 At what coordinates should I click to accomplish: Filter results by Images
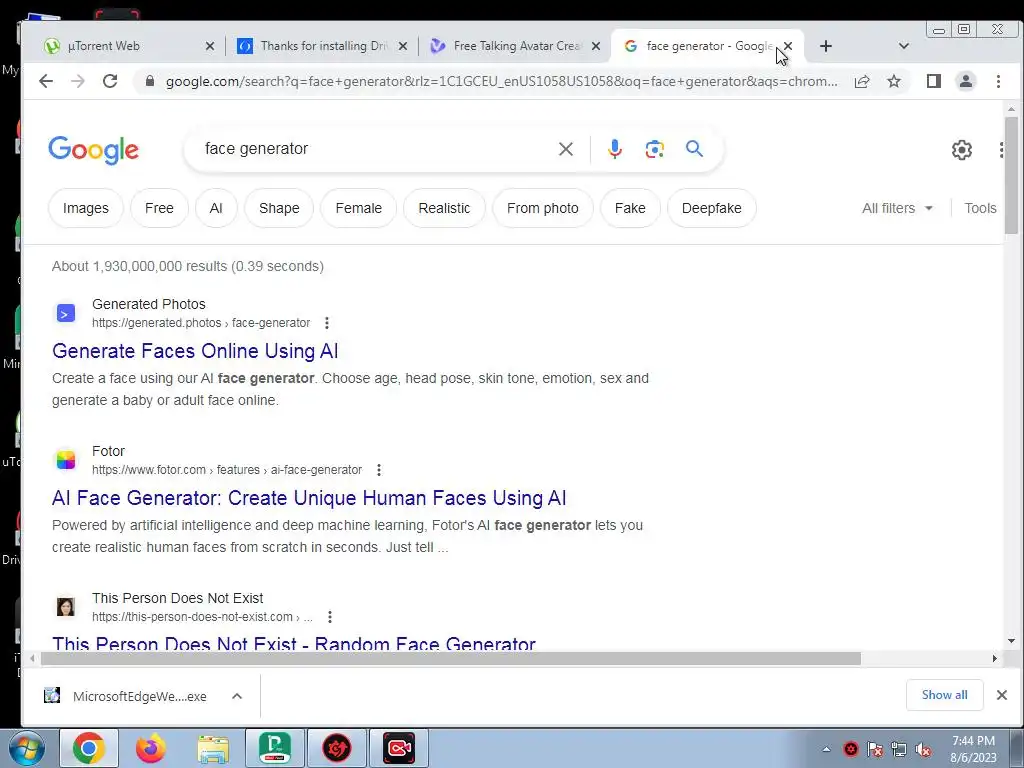point(86,208)
